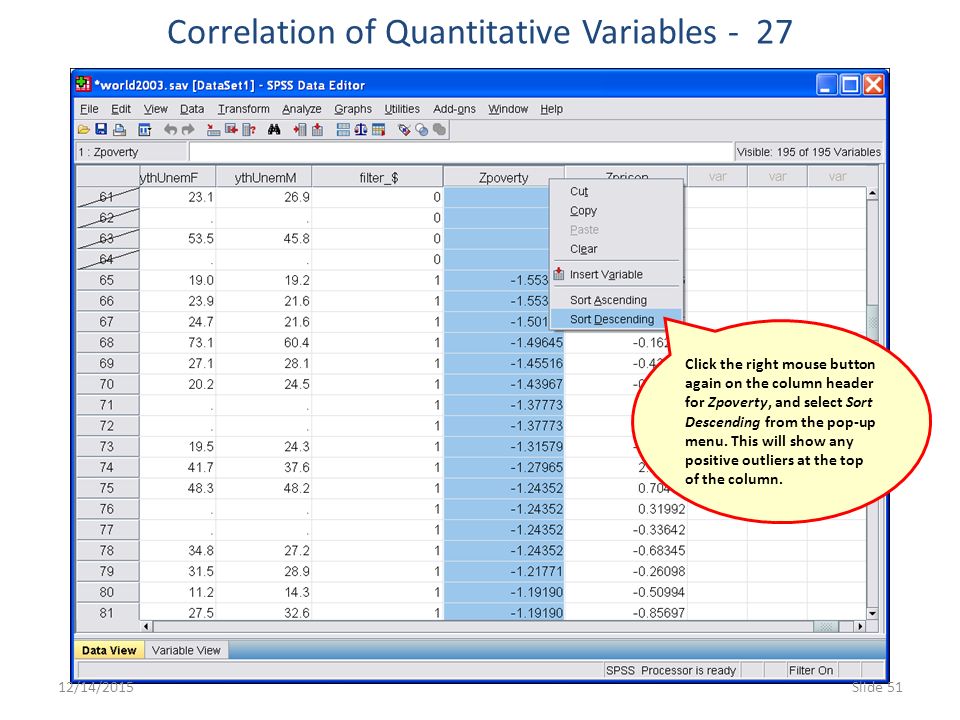Screen dimensions: 960x720
Task: Open the Window menu
Action: (x=508, y=109)
